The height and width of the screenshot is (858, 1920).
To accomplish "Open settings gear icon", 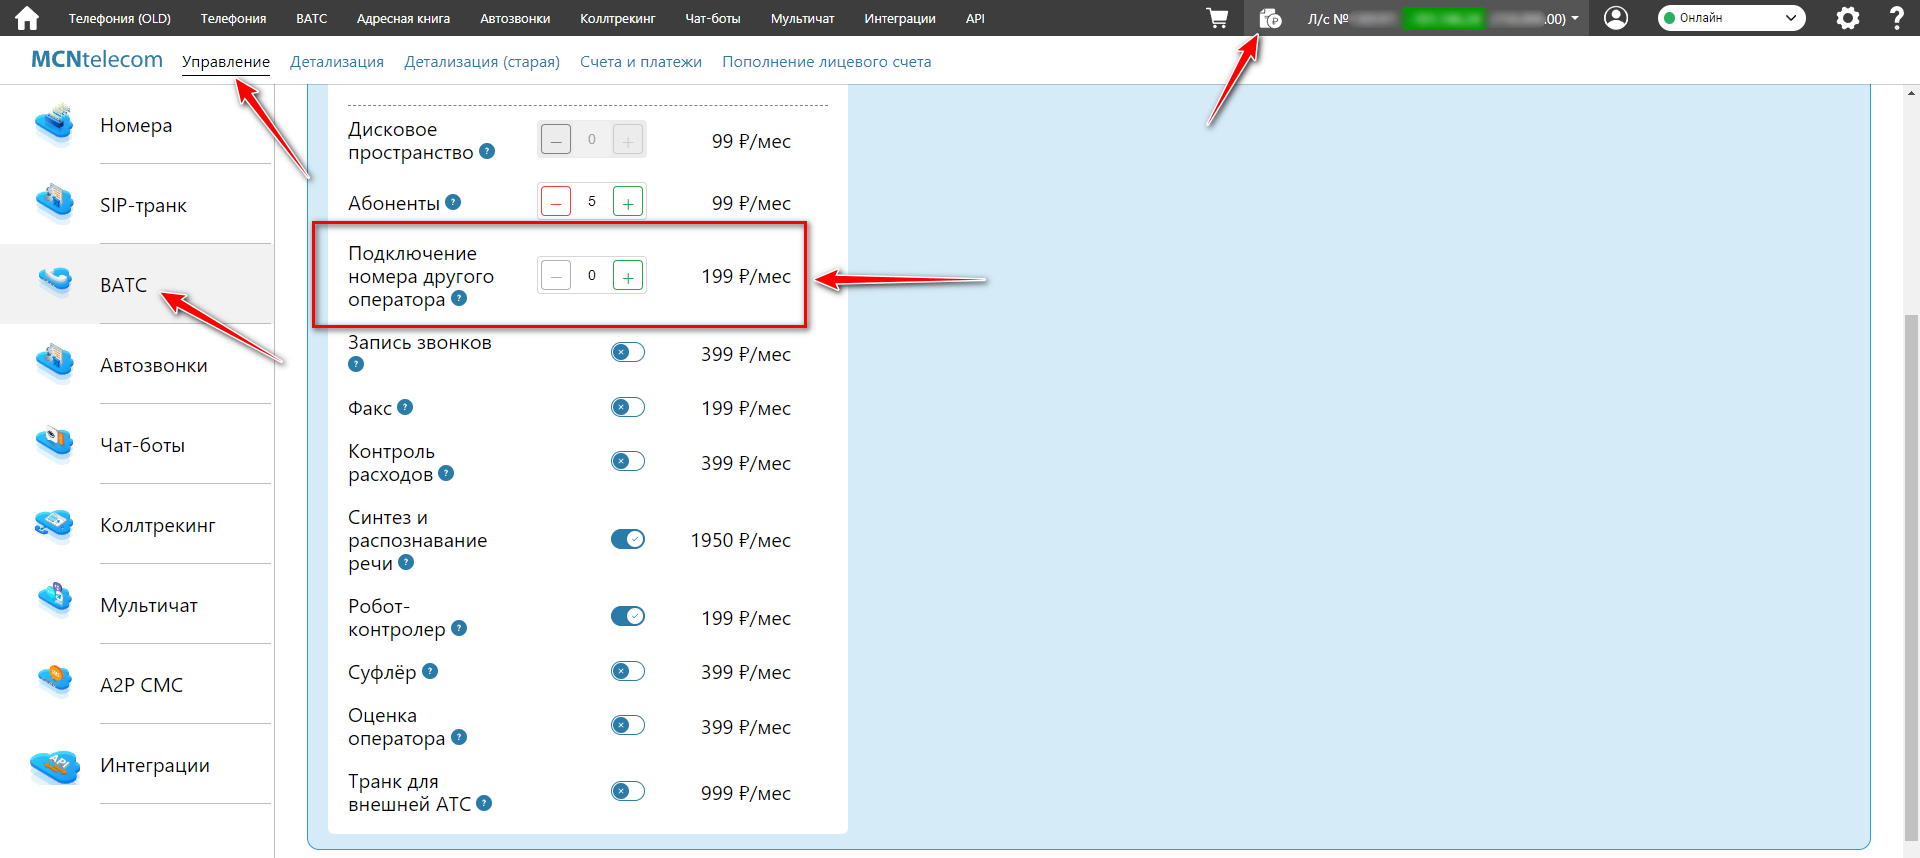I will [1848, 18].
